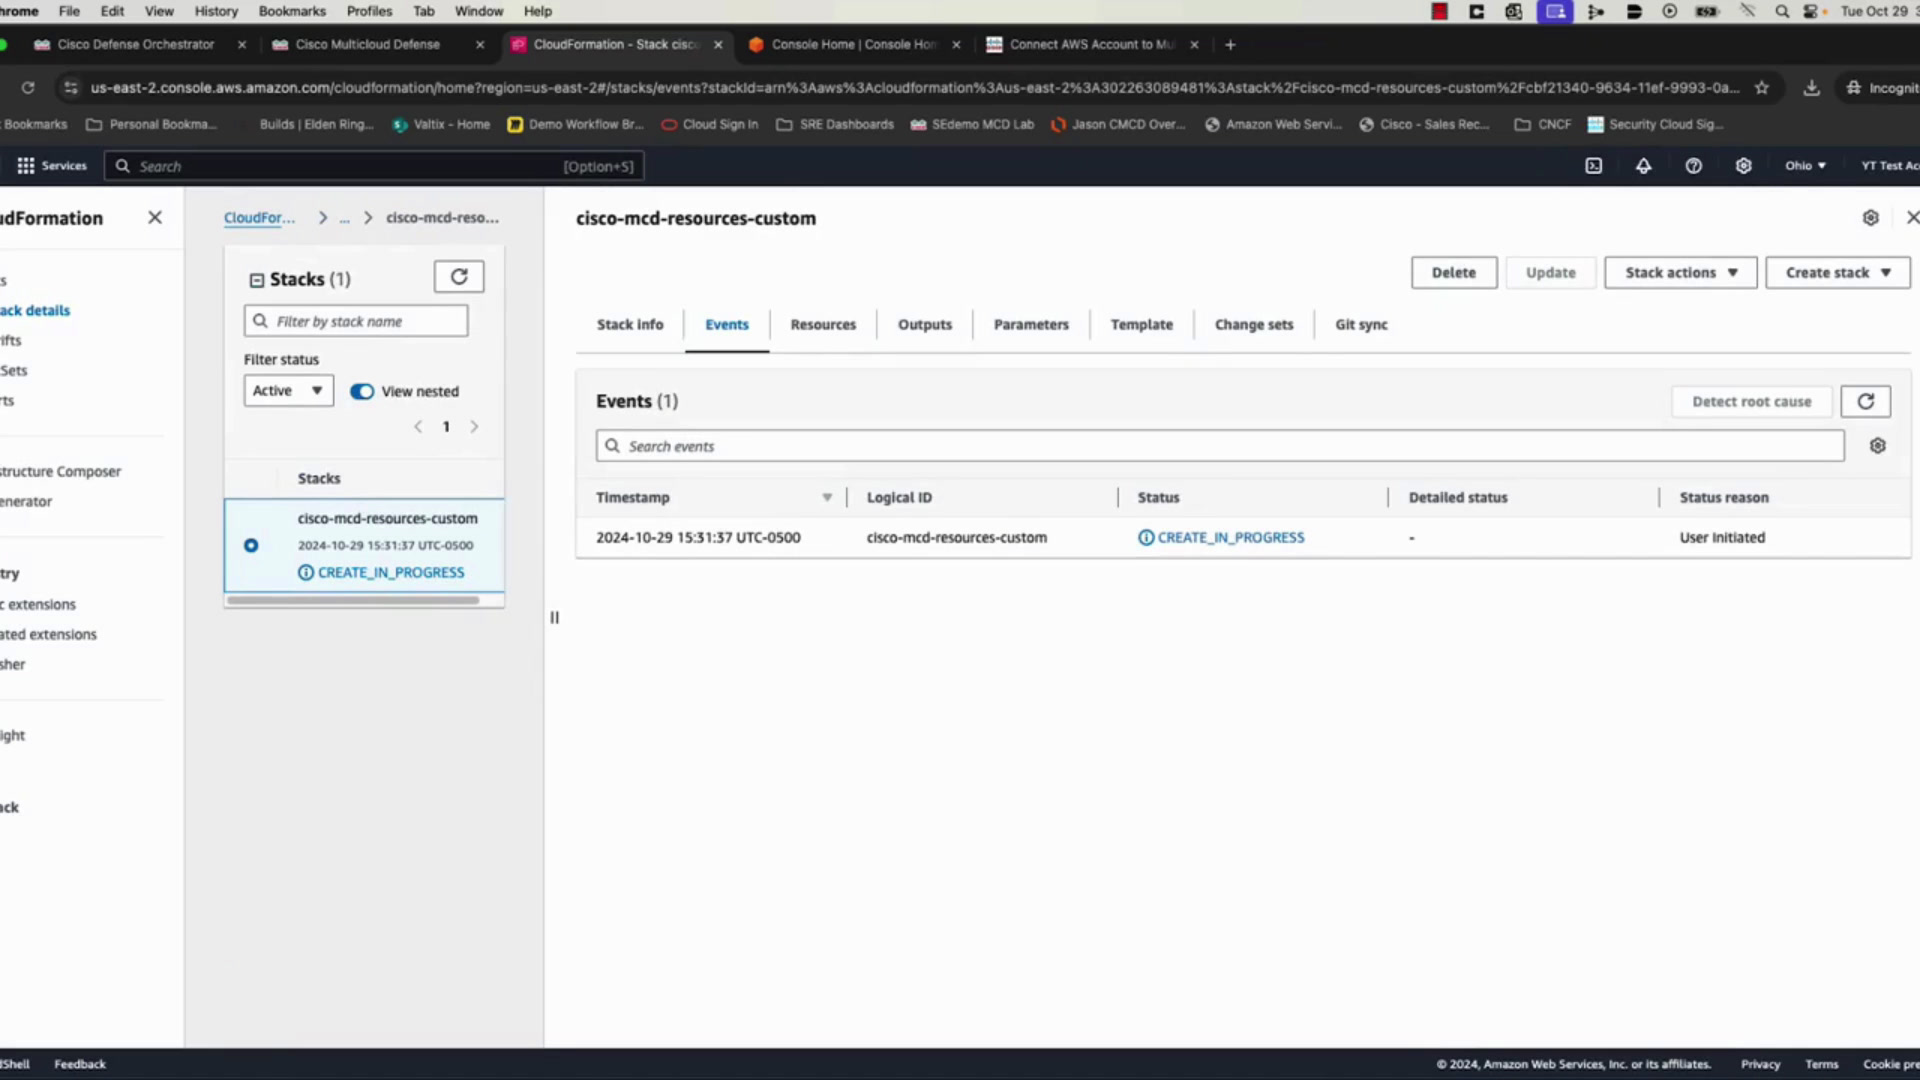The image size is (1920, 1080).
Task: Refresh the Events table
Action: tap(1866, 401)
